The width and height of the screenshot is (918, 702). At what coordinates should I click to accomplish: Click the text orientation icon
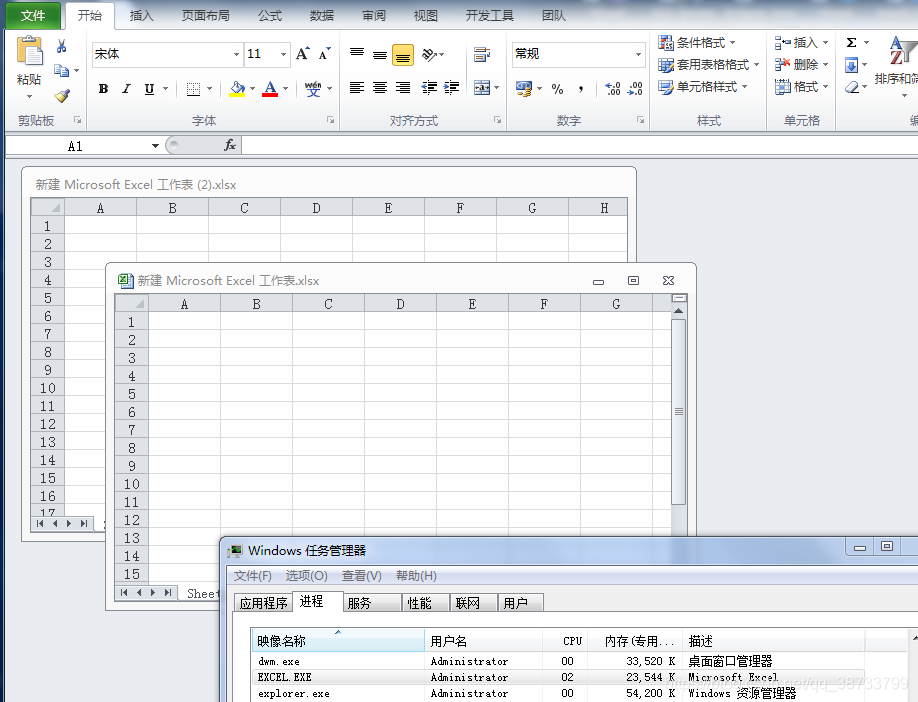429,54
